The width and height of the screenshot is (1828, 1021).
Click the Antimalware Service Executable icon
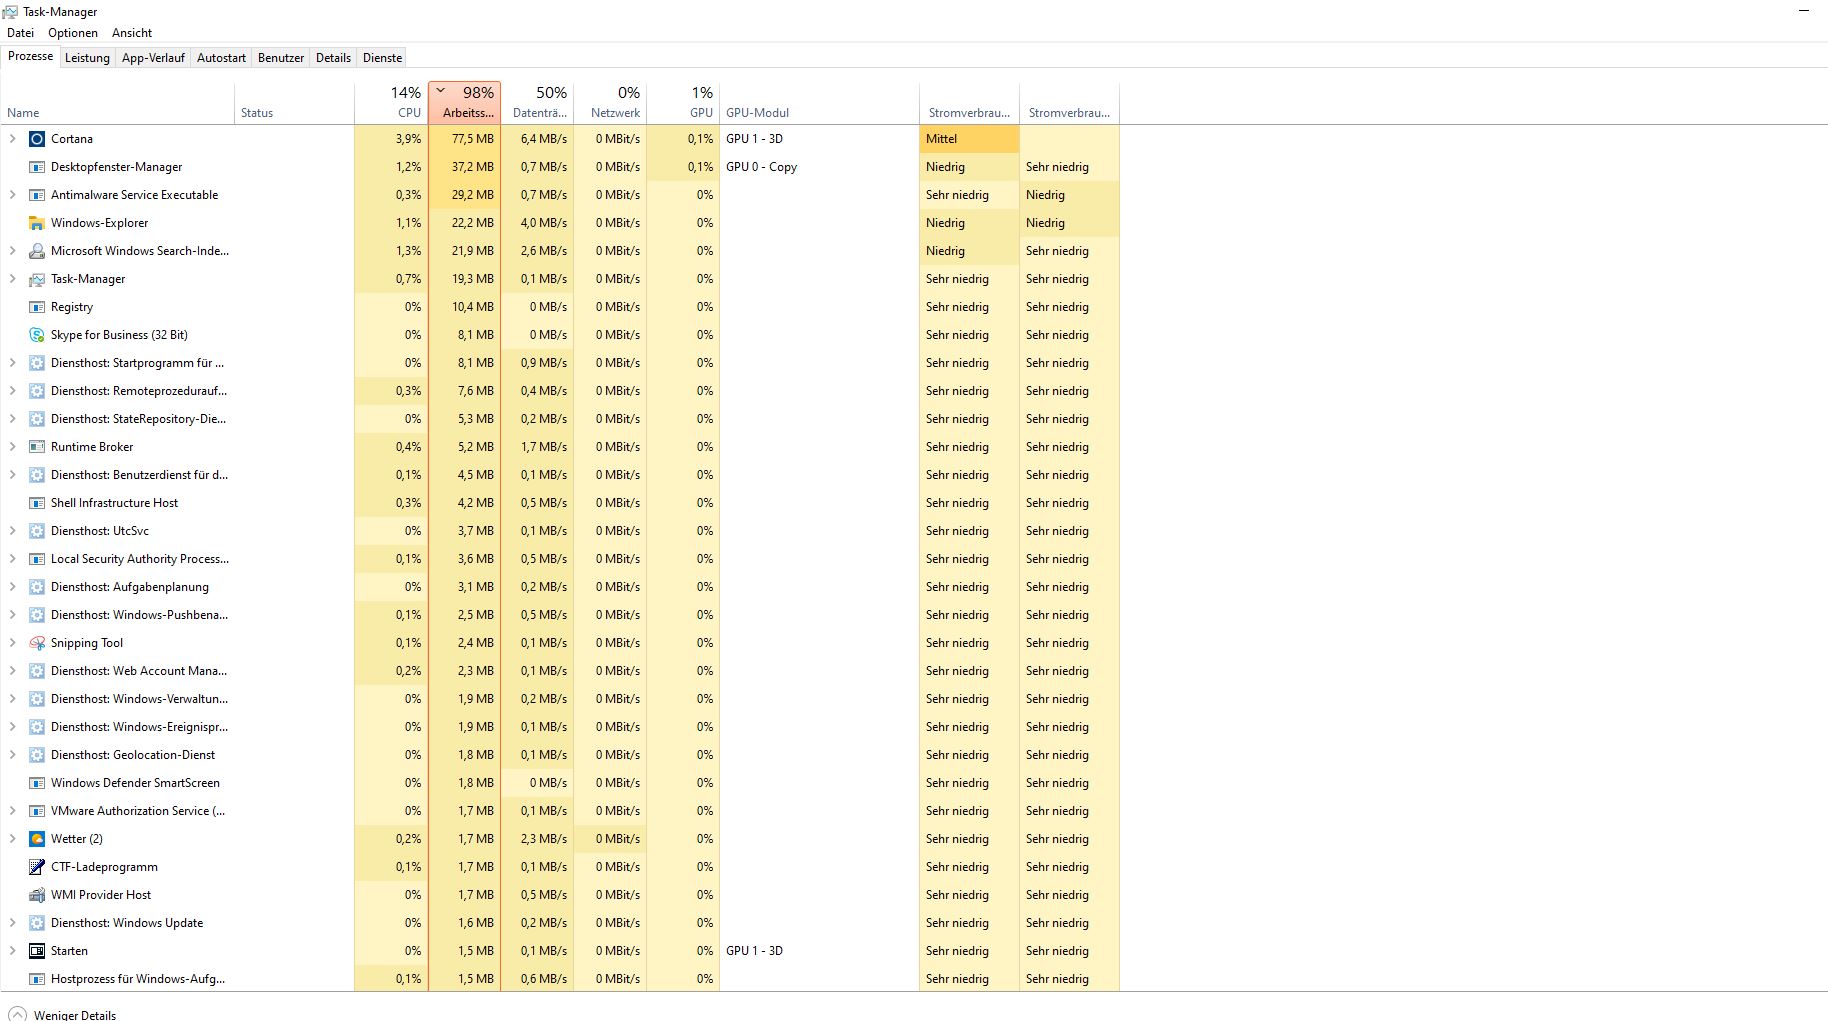coord(37,195)
